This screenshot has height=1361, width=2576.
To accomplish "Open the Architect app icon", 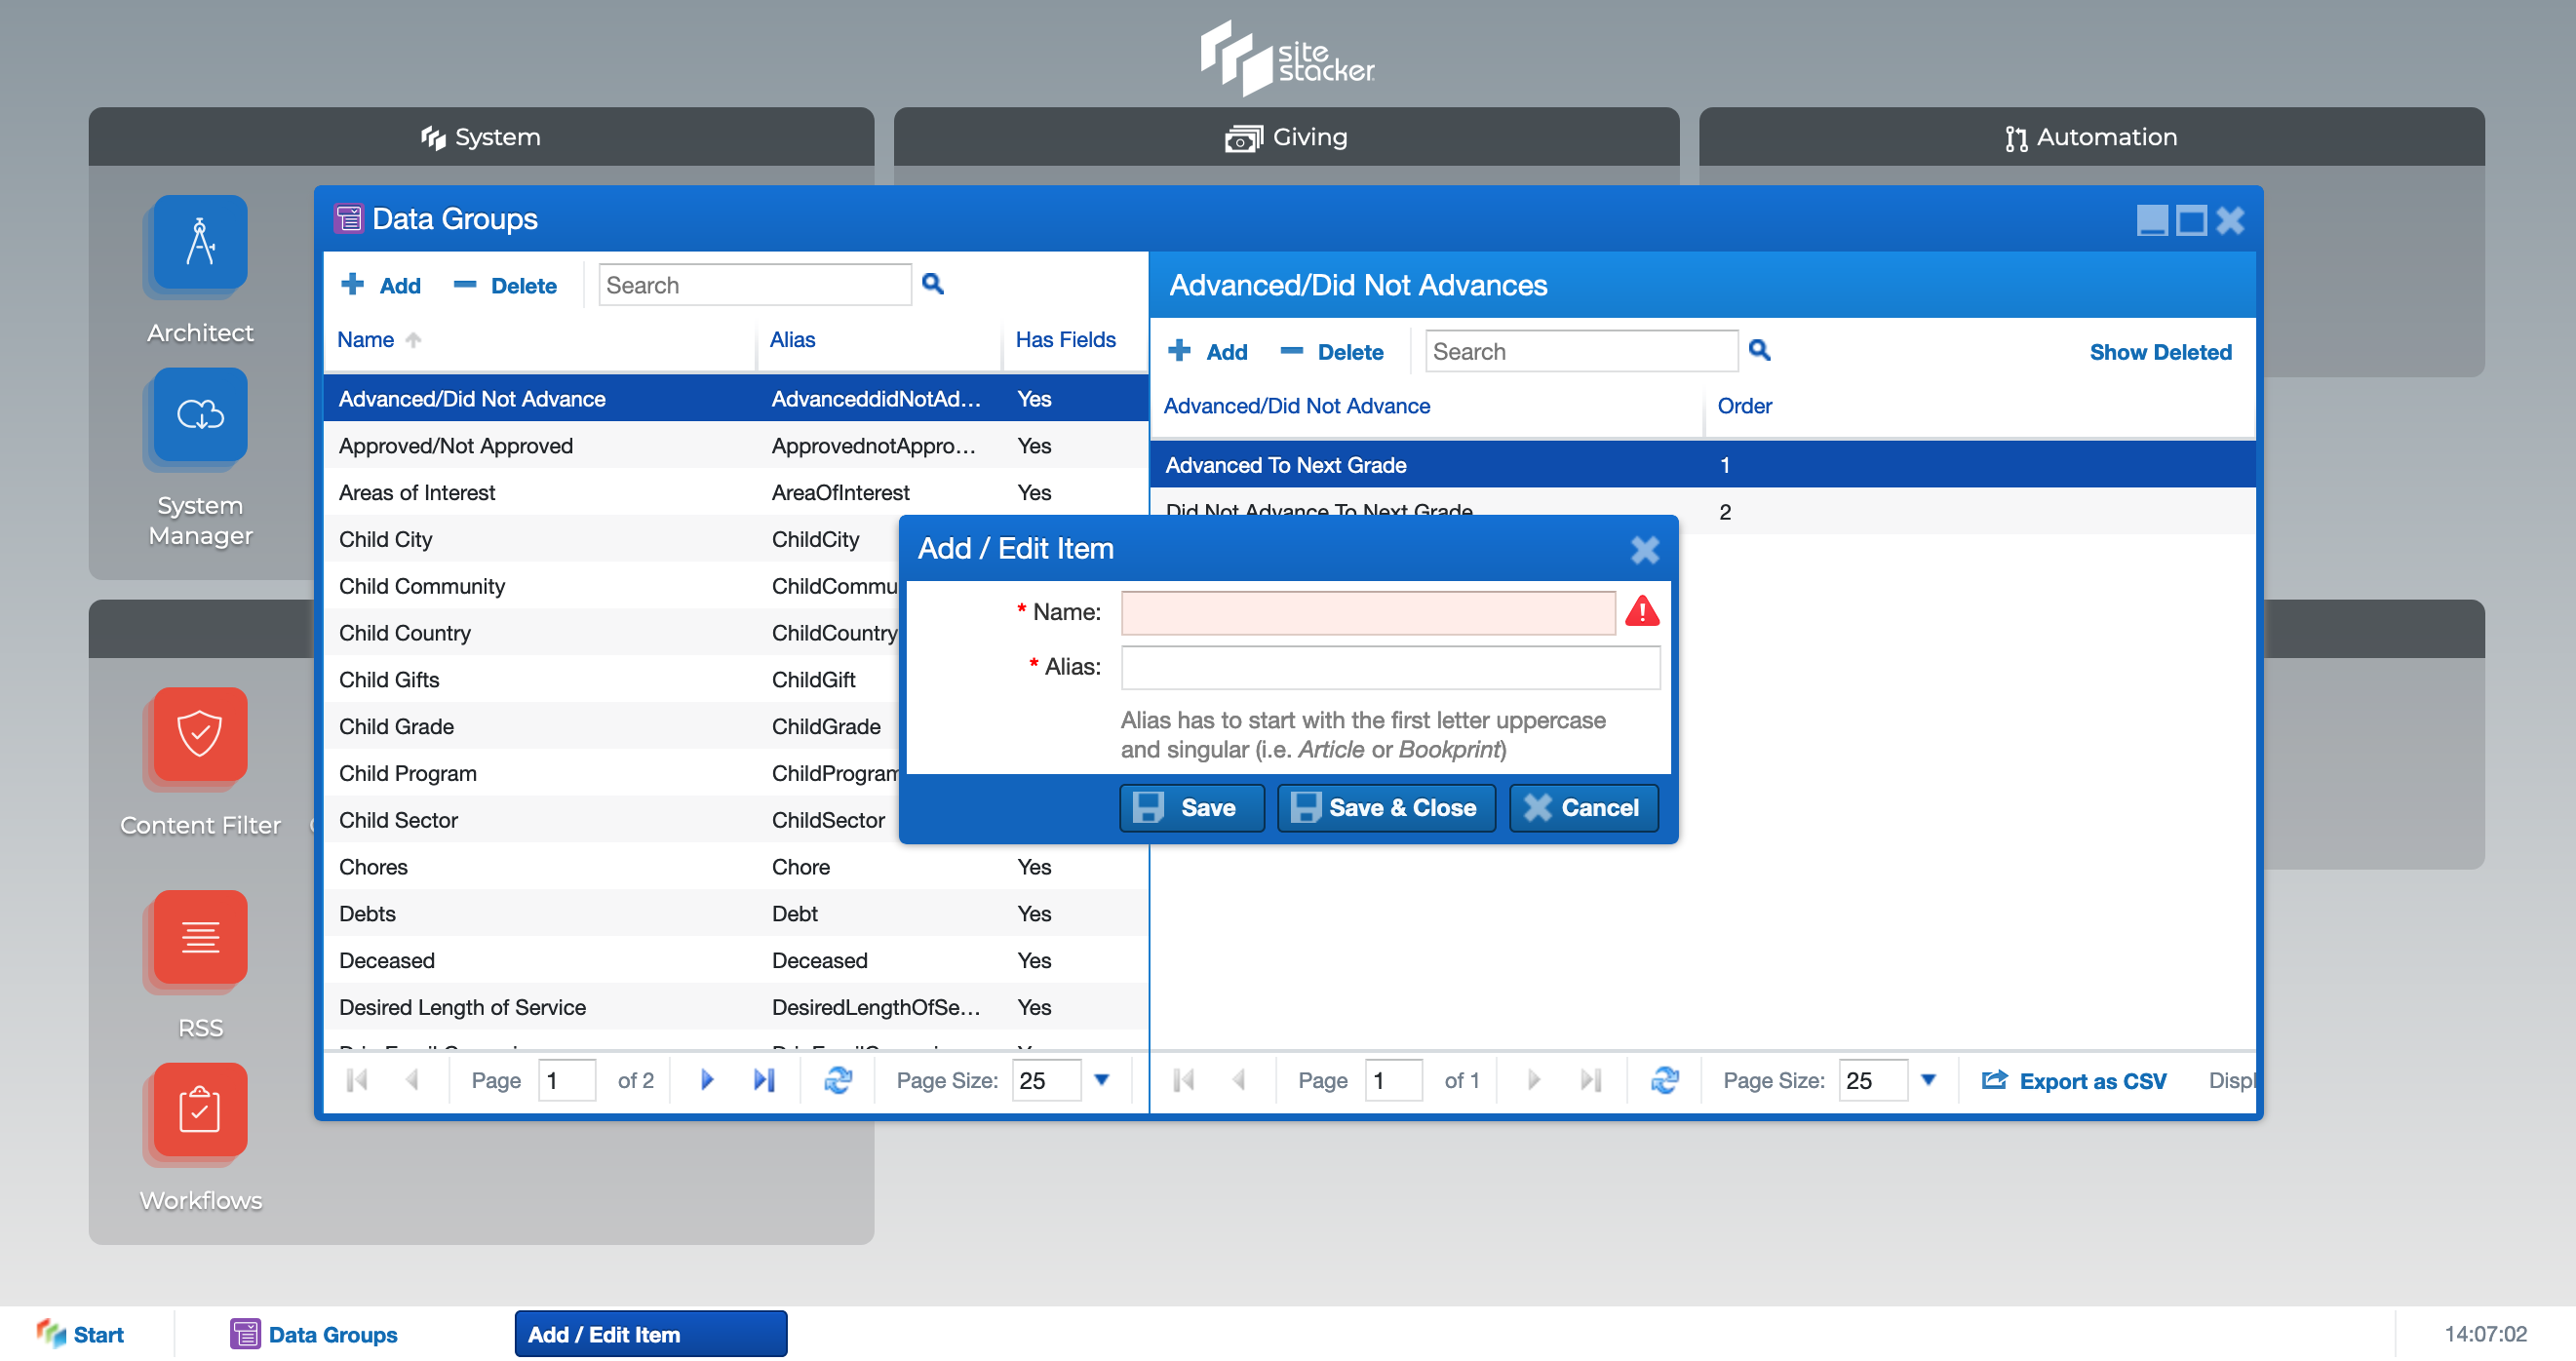I will tap(200, 242).
